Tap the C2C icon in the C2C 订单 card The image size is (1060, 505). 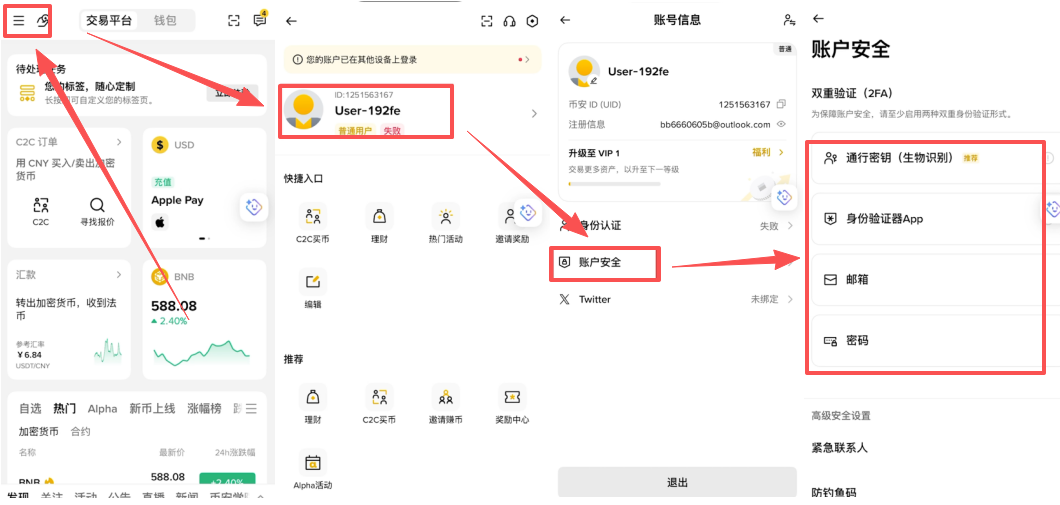click(41, 206)
